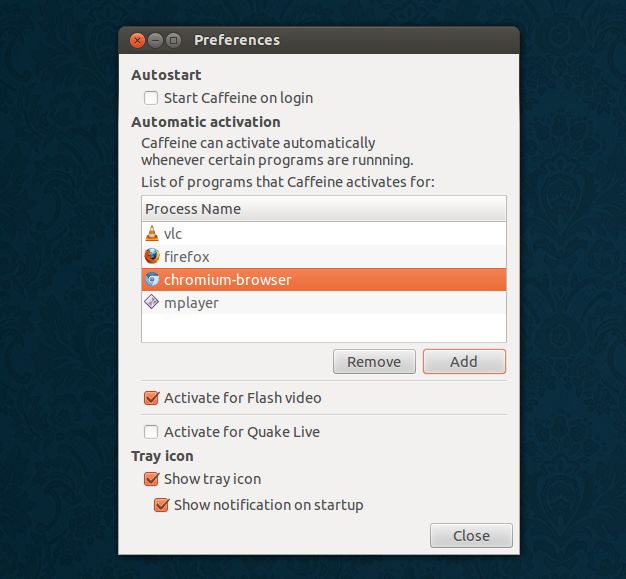Click the Chromium icon in the highlighted row
This screenshot has height=579, width=626.
click(152, 280)
